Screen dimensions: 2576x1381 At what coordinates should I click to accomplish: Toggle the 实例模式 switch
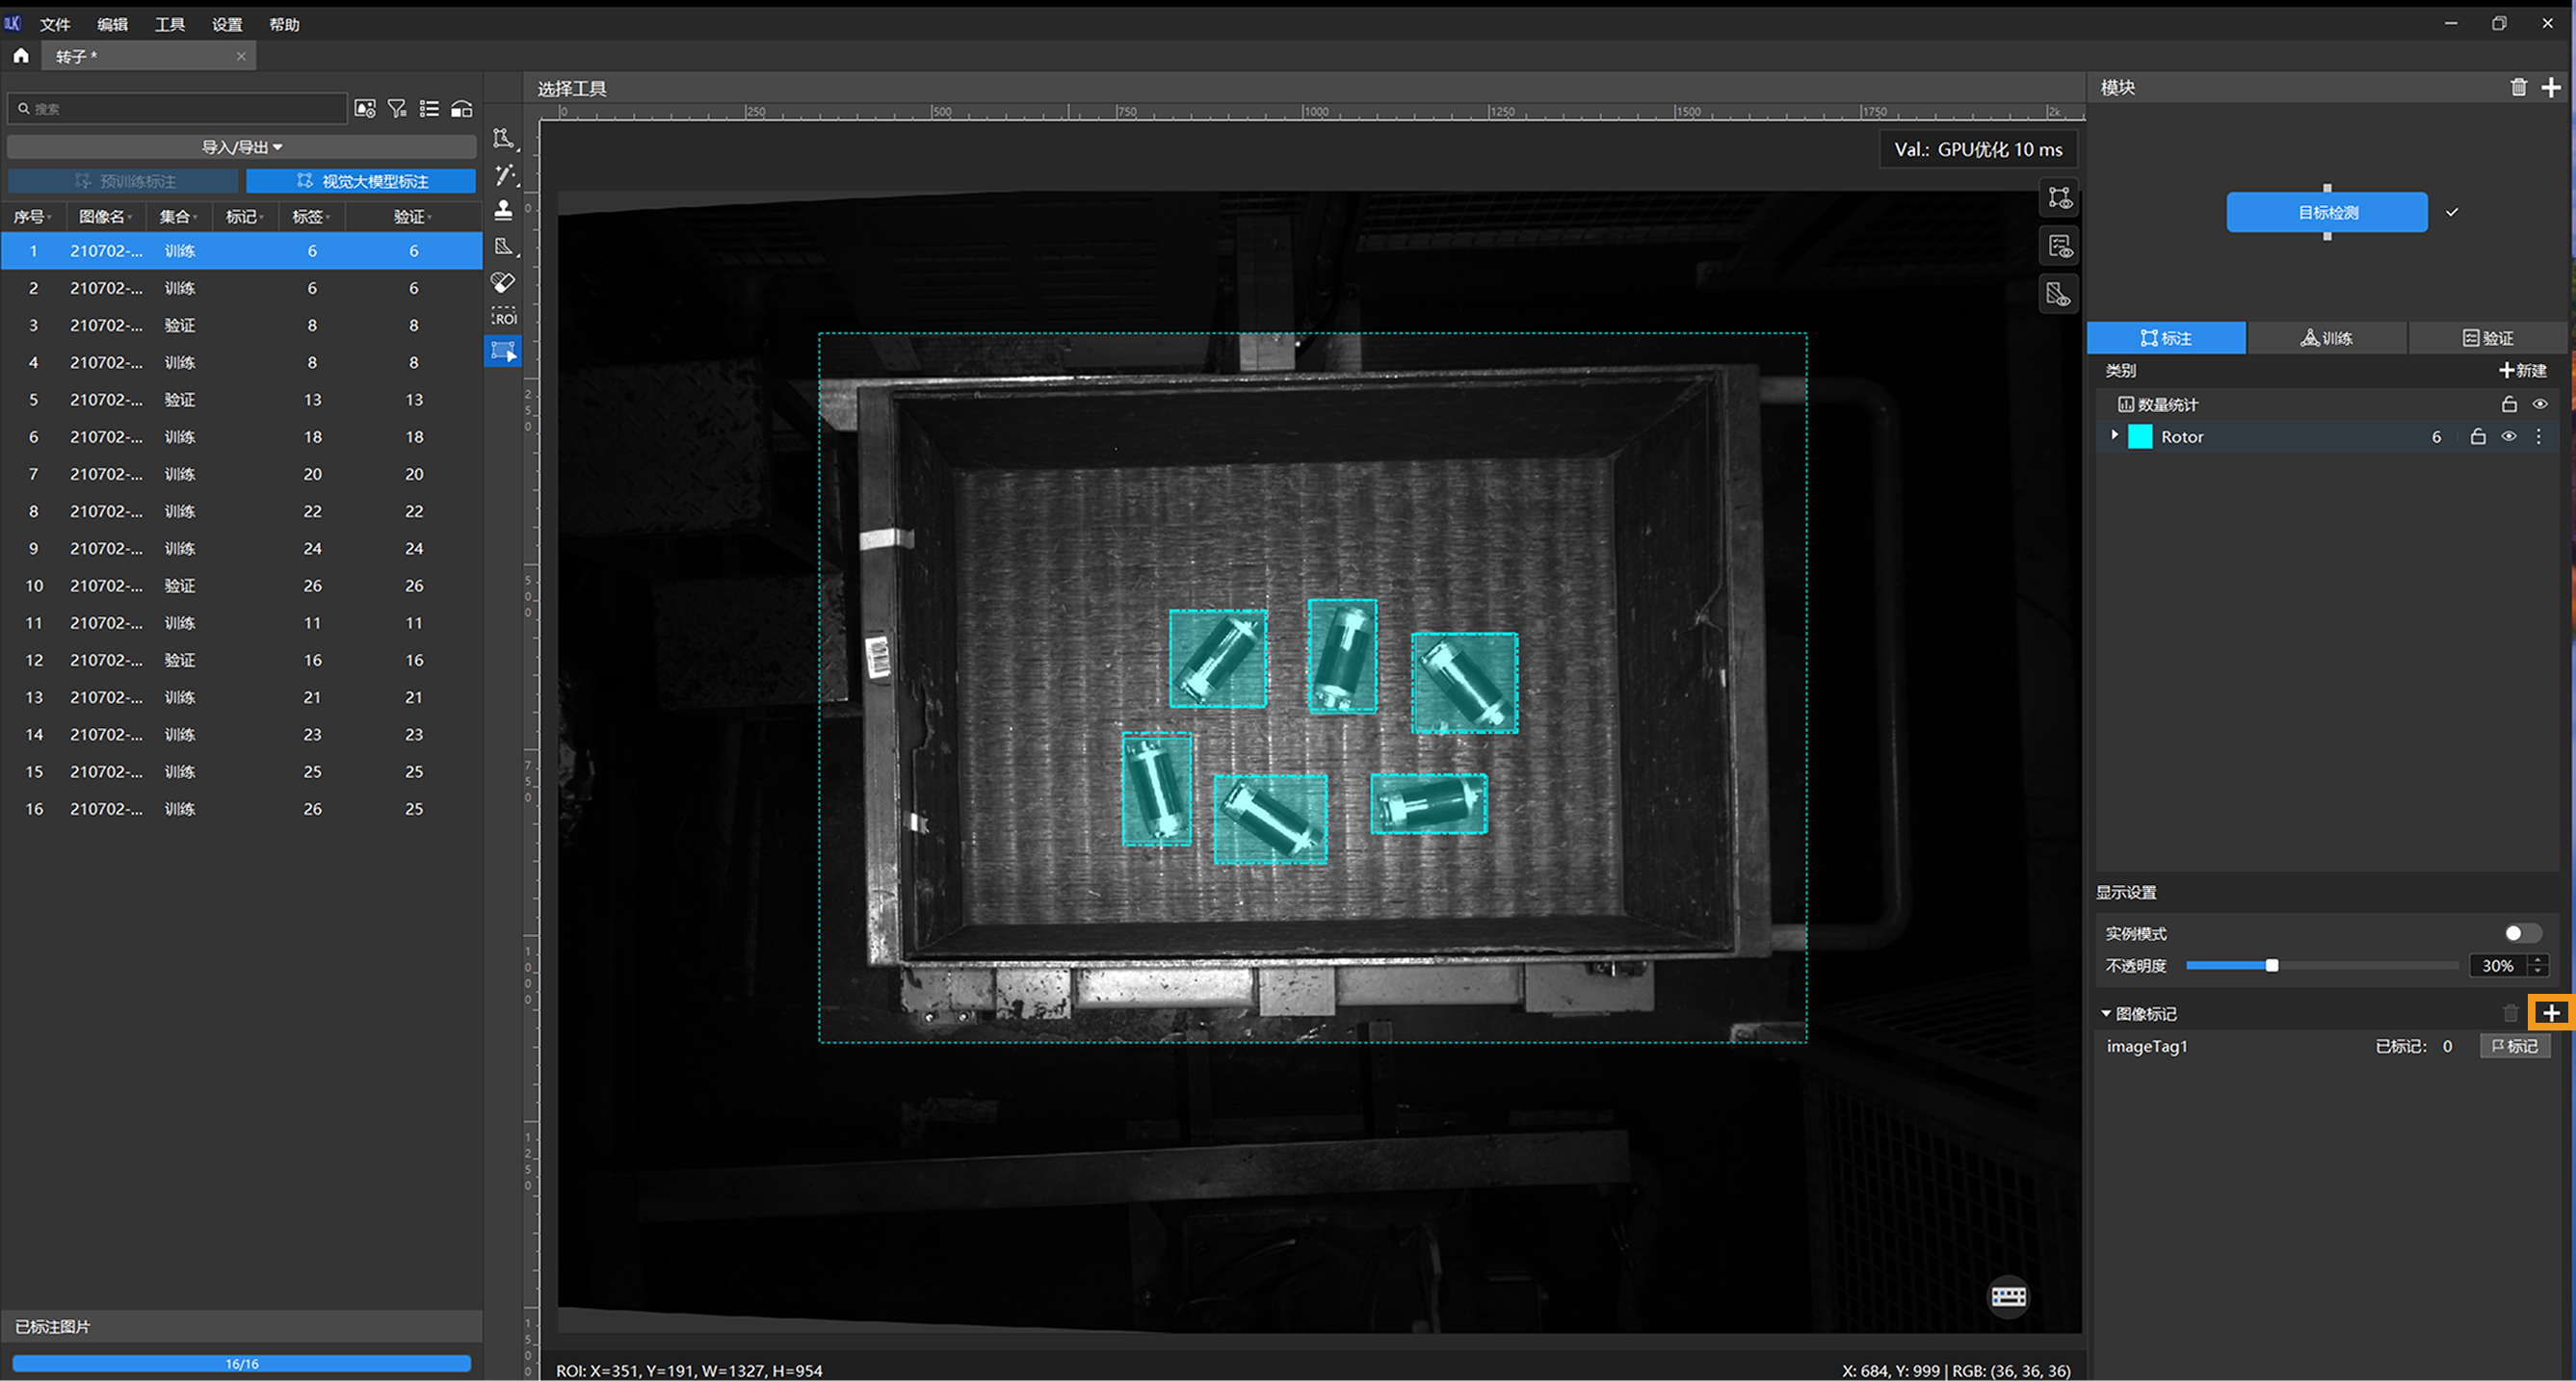click(x=2521, y=933)
